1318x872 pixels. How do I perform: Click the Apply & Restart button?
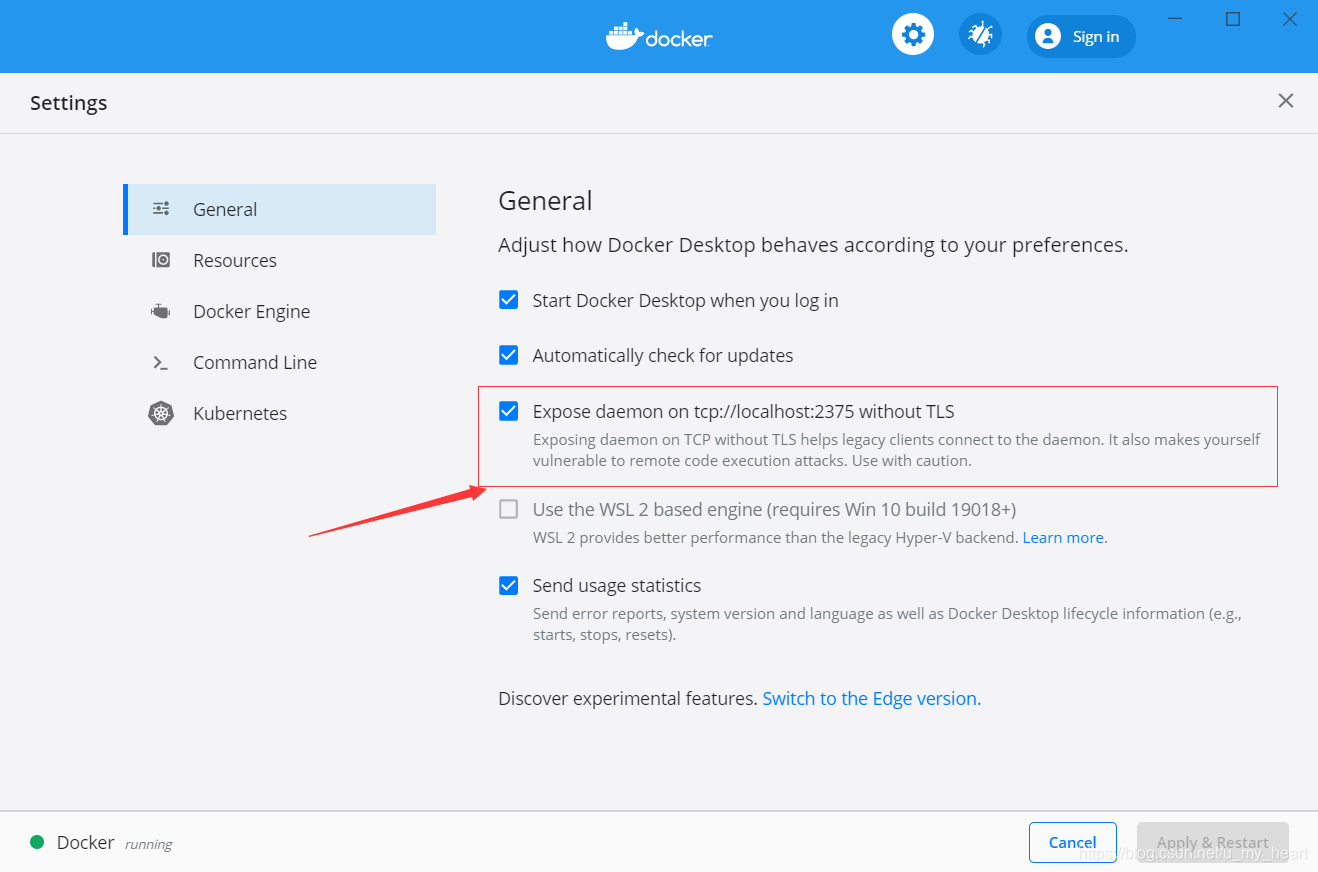tap(1212, 842)
